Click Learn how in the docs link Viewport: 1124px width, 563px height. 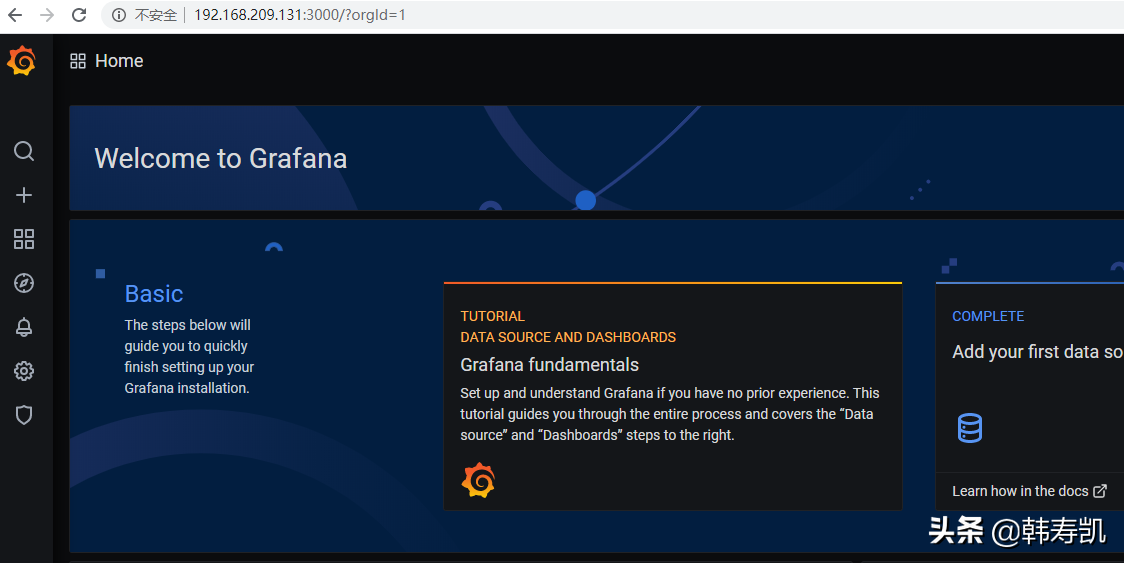1029,491
